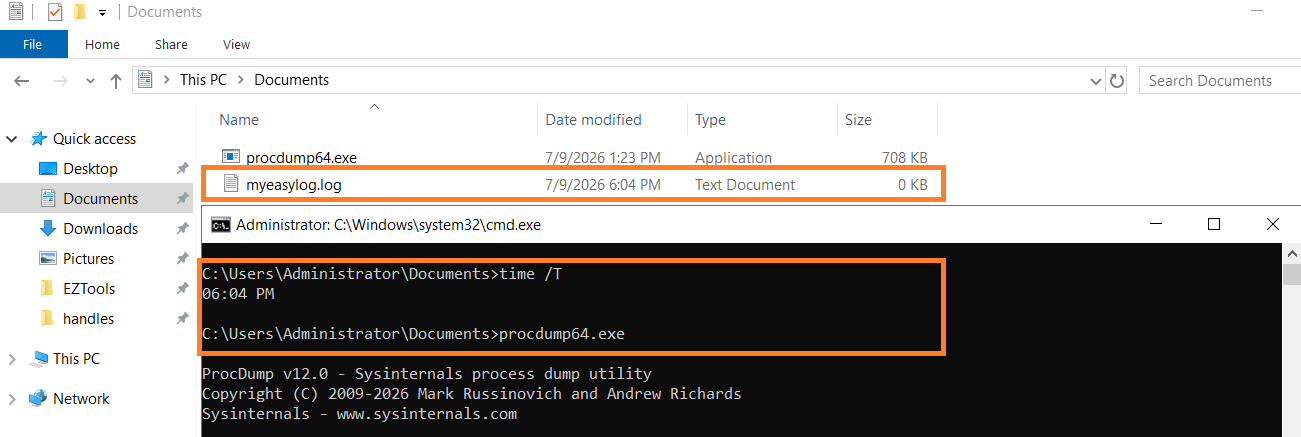Open Pictures in the navigation pane
1301x437 pixels.
[x=88, y=259]
